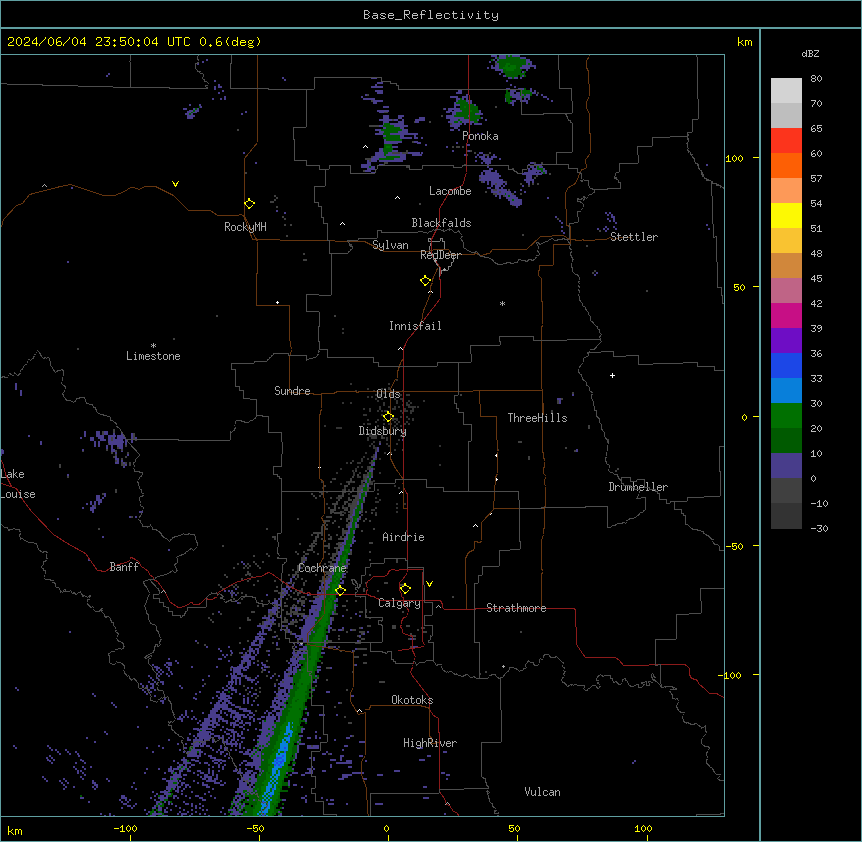The image size is (862, 842).
Task: Click the Sylvan label
Action: point(390,245)
